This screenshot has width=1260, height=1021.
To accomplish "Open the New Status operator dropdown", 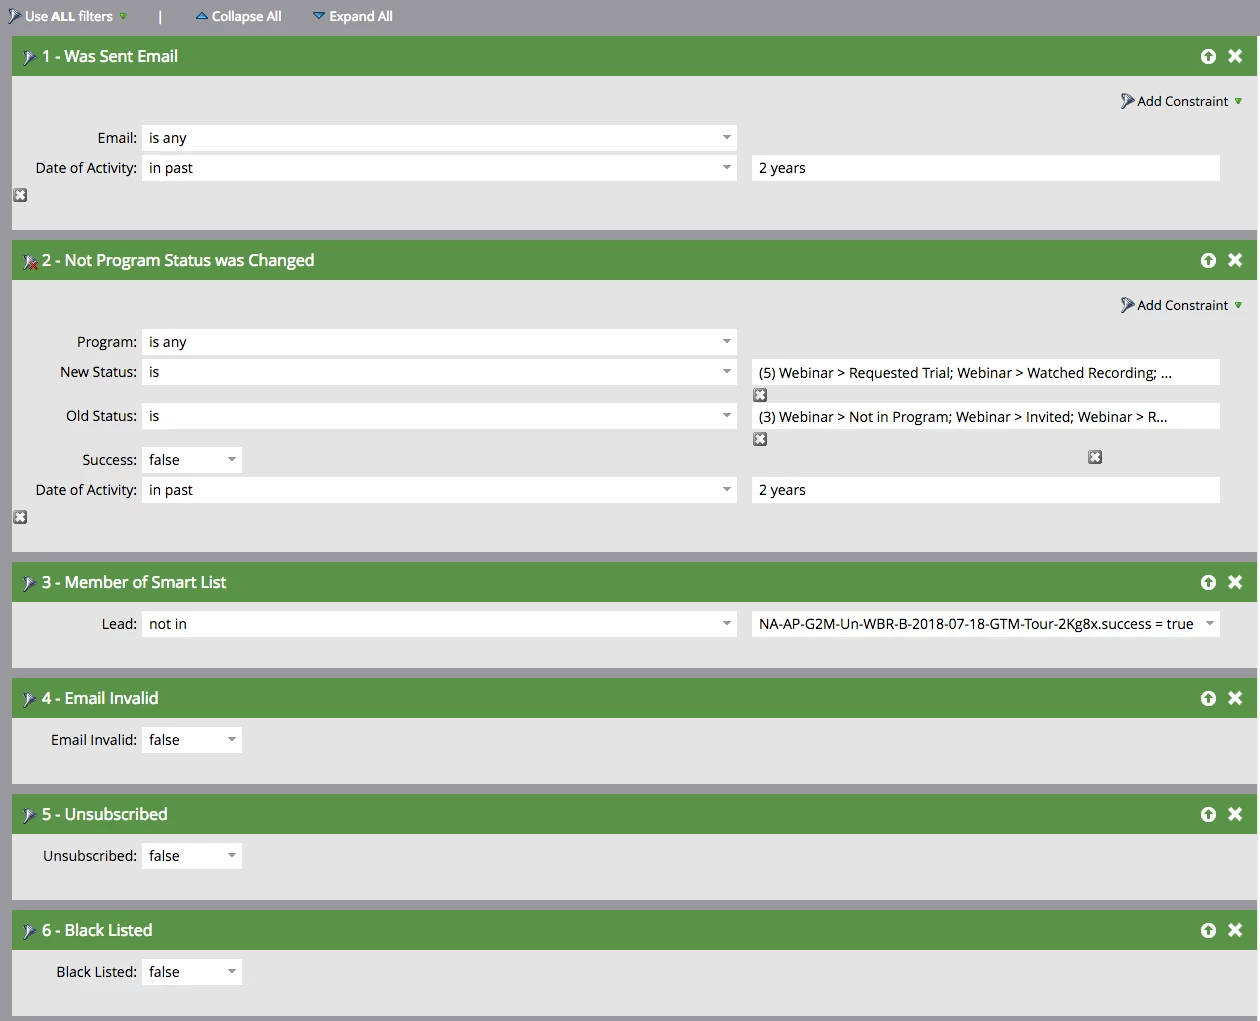I will pyautogui.click(x=439, y=372).
